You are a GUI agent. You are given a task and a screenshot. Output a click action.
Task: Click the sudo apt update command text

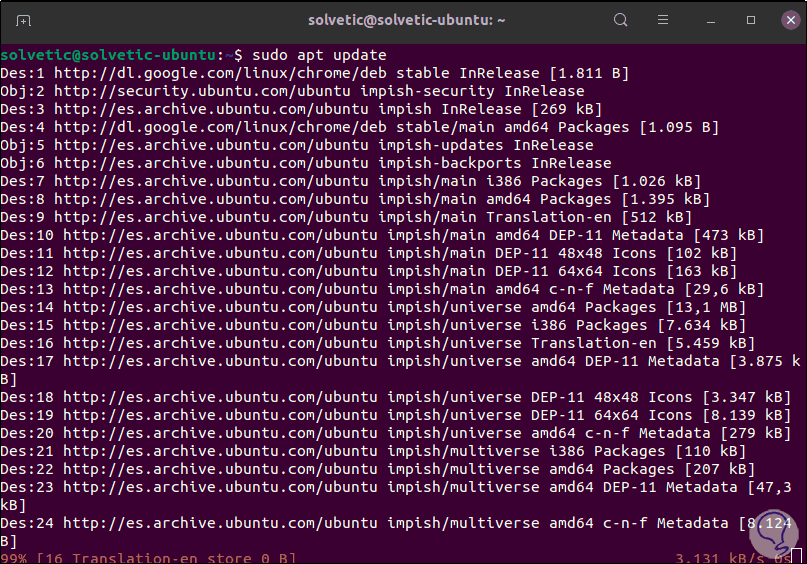pos(318,55)
